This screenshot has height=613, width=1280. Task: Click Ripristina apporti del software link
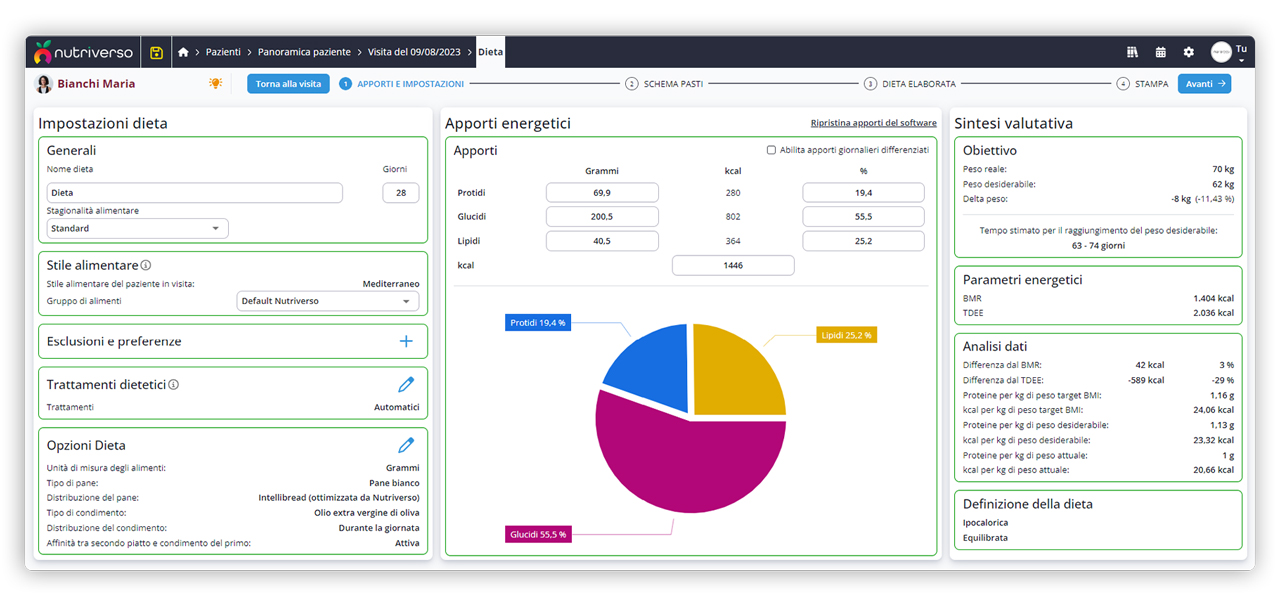pyautogui.click(x=873, y=123)
